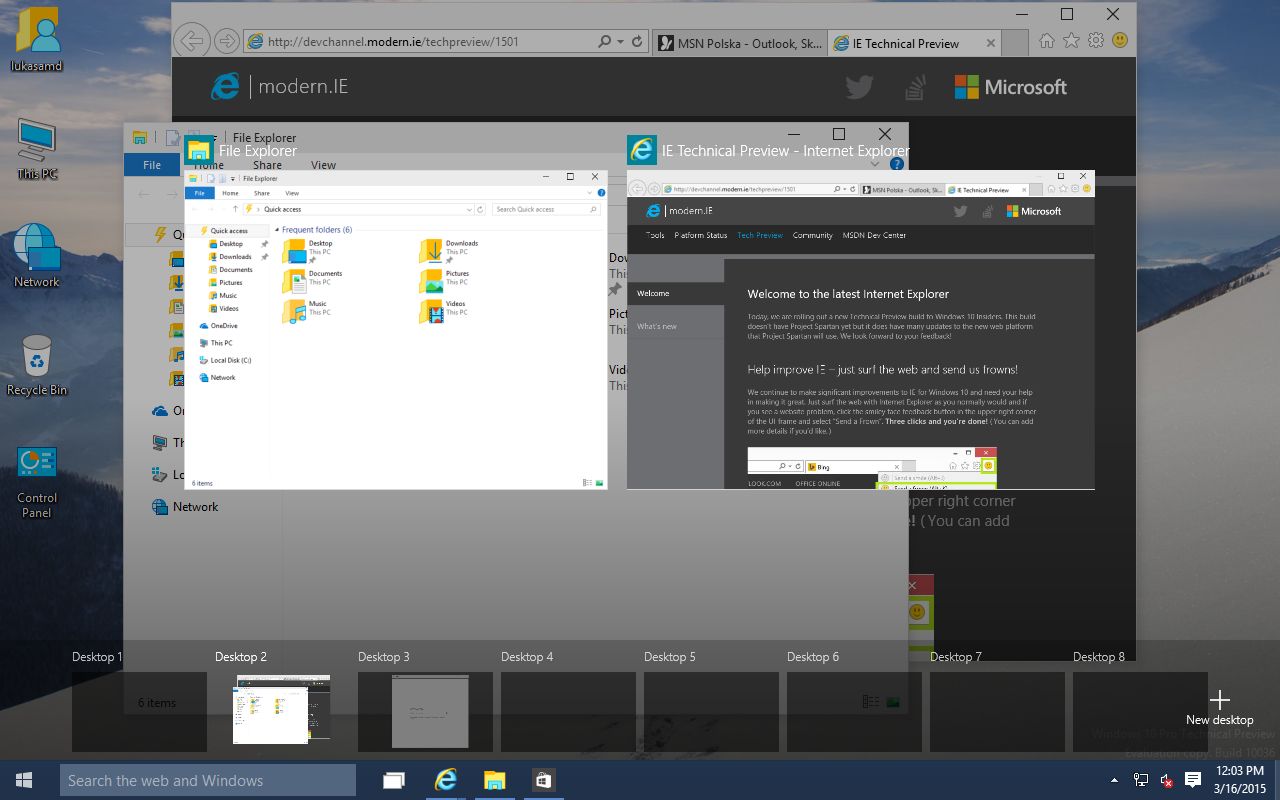Select the Recycle Bin desktop icon
Image resolution: width=1280 pixels, height=800 pixels.
[x=37, y=364]
